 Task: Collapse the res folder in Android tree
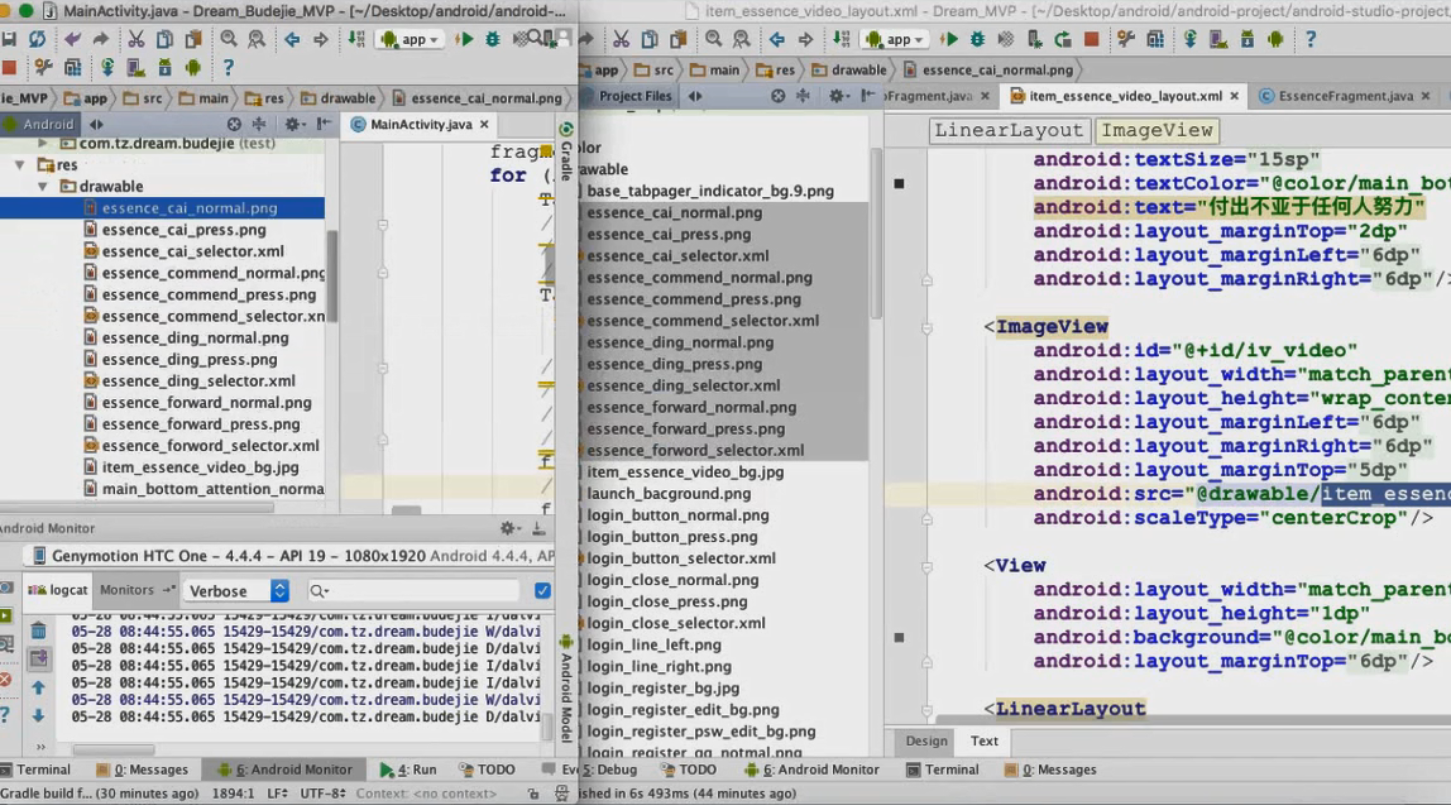coord(19,164)
